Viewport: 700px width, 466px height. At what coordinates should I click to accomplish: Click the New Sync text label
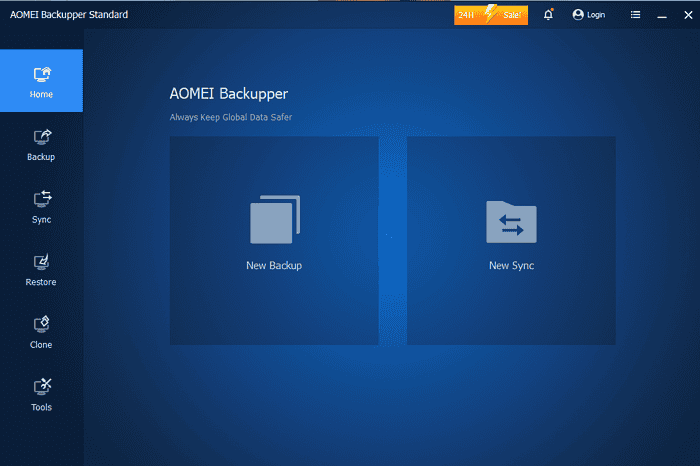click(x=511, y=266)
